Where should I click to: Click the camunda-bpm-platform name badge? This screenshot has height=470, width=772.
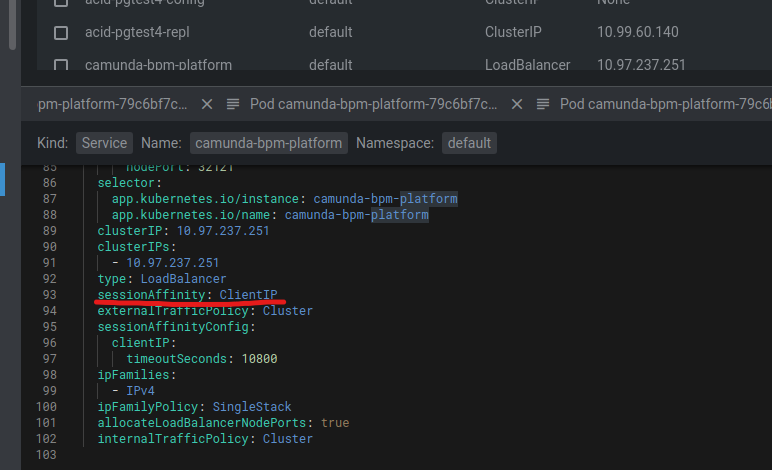(269, 143)
